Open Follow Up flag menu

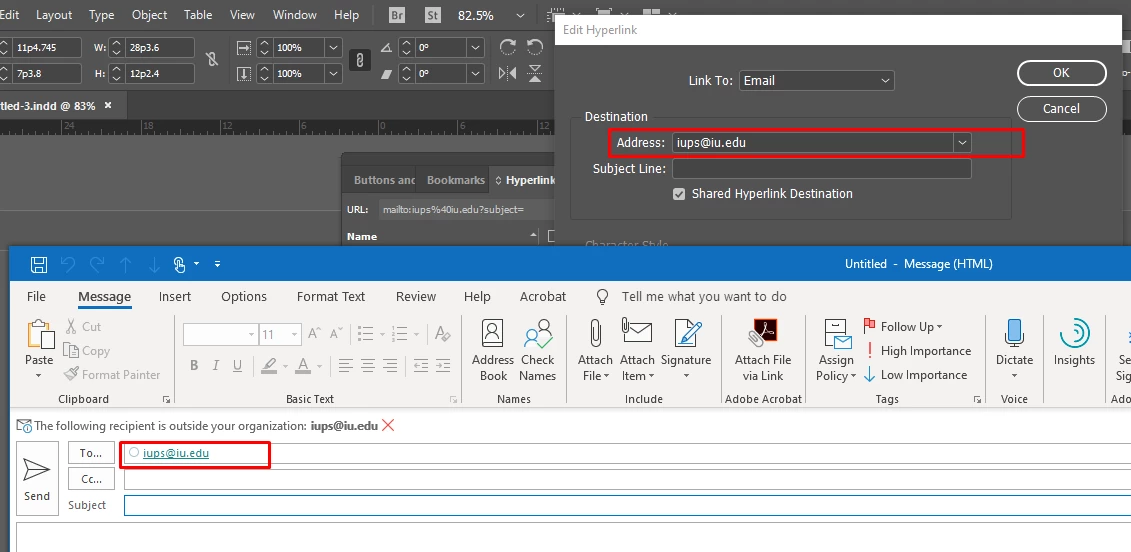[903, 326]
